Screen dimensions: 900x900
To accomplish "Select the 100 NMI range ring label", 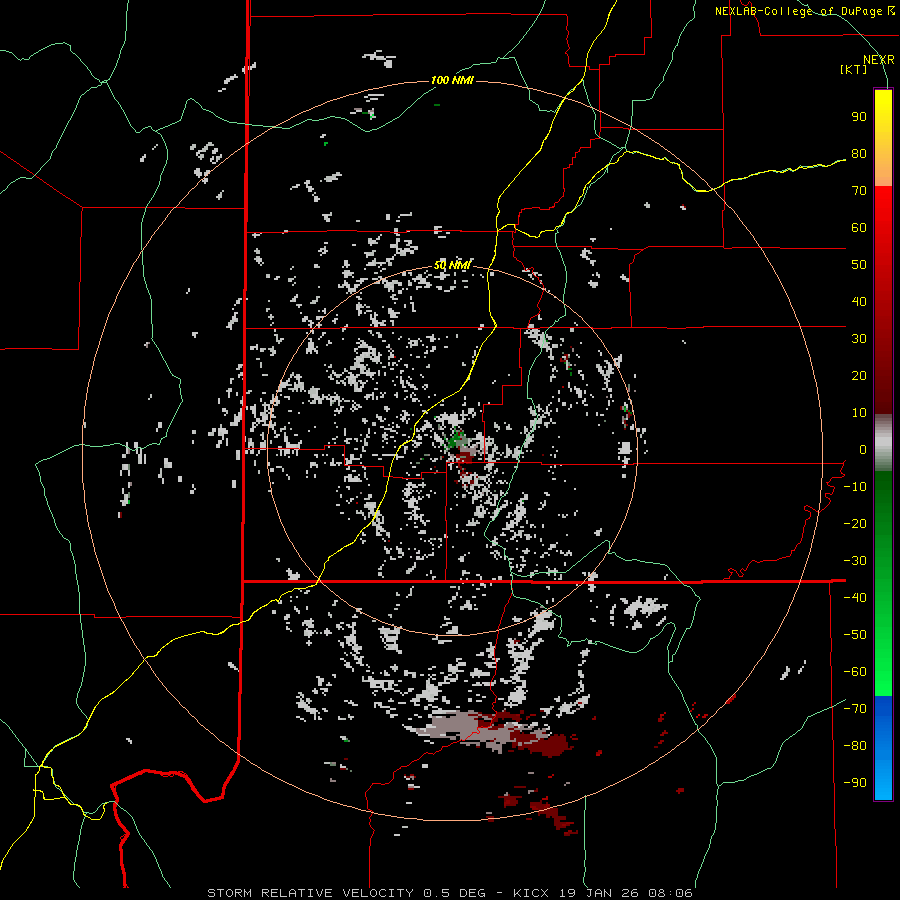I will coord(452,80).
